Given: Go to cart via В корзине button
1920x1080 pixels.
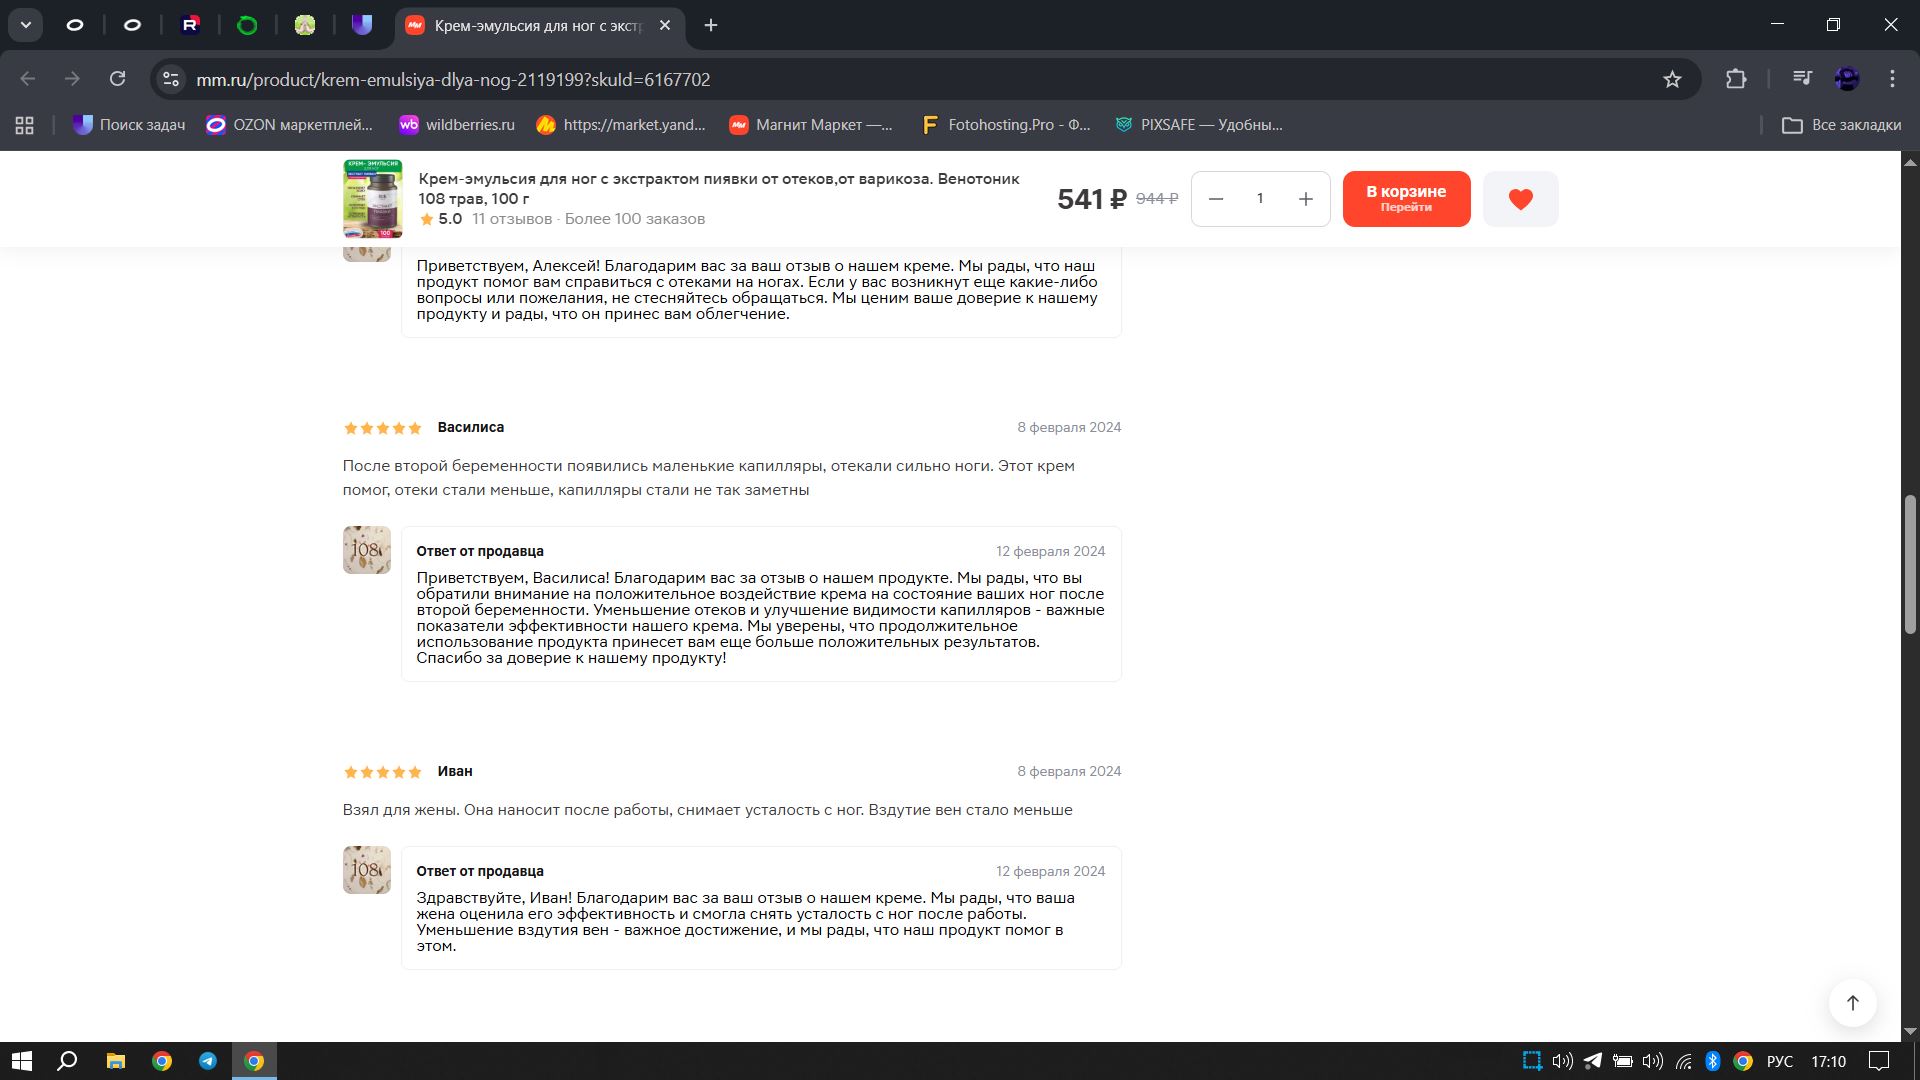Looking at the screenshot, I should pos(1406,199).
